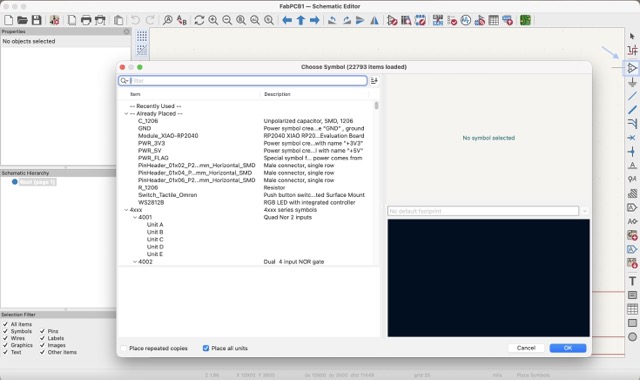640x380 pixels.
Task: Collapse the 4002 symbol node
Action: point(135,262)
